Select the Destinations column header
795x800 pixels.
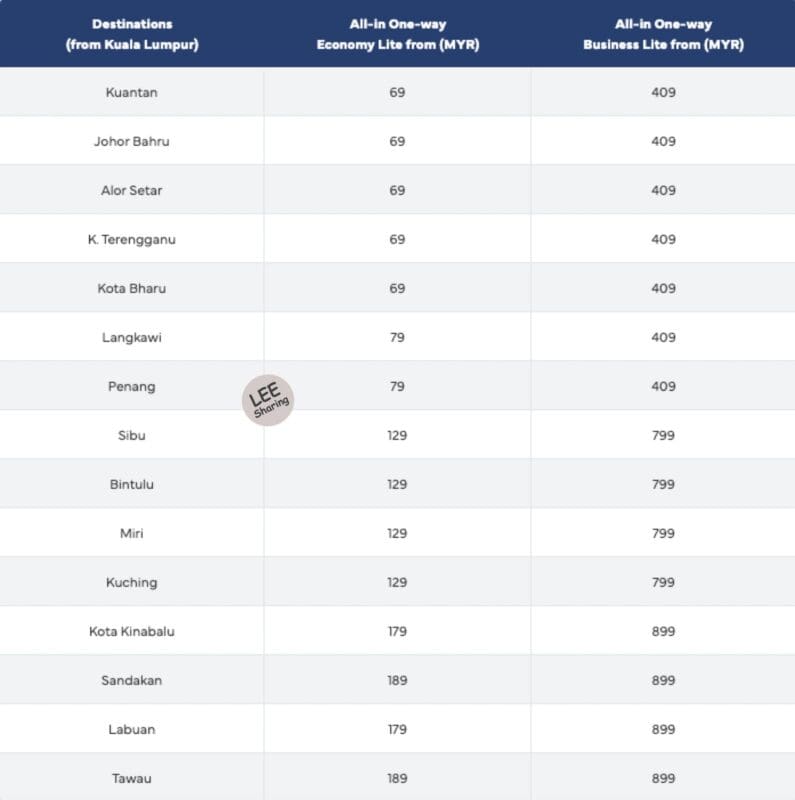[x=132, y=34]
